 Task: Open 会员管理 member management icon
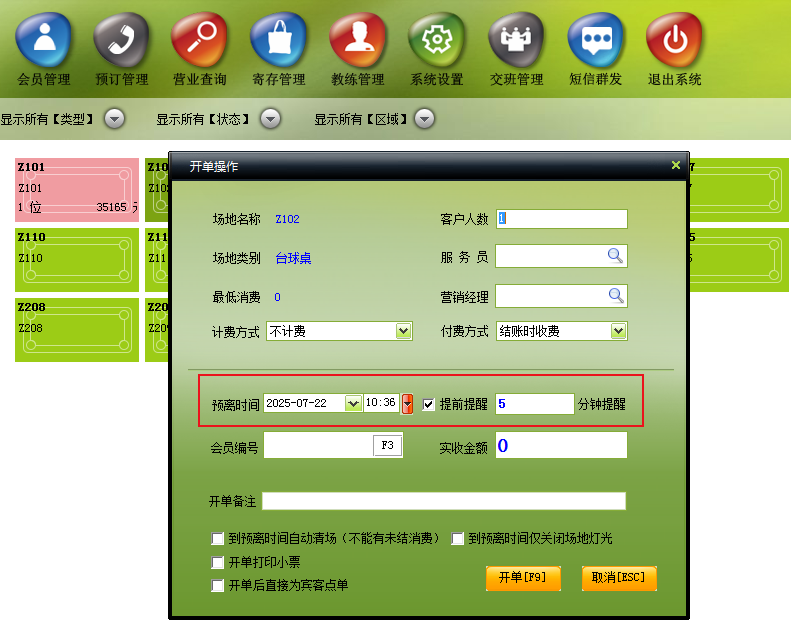coord(44,40)
